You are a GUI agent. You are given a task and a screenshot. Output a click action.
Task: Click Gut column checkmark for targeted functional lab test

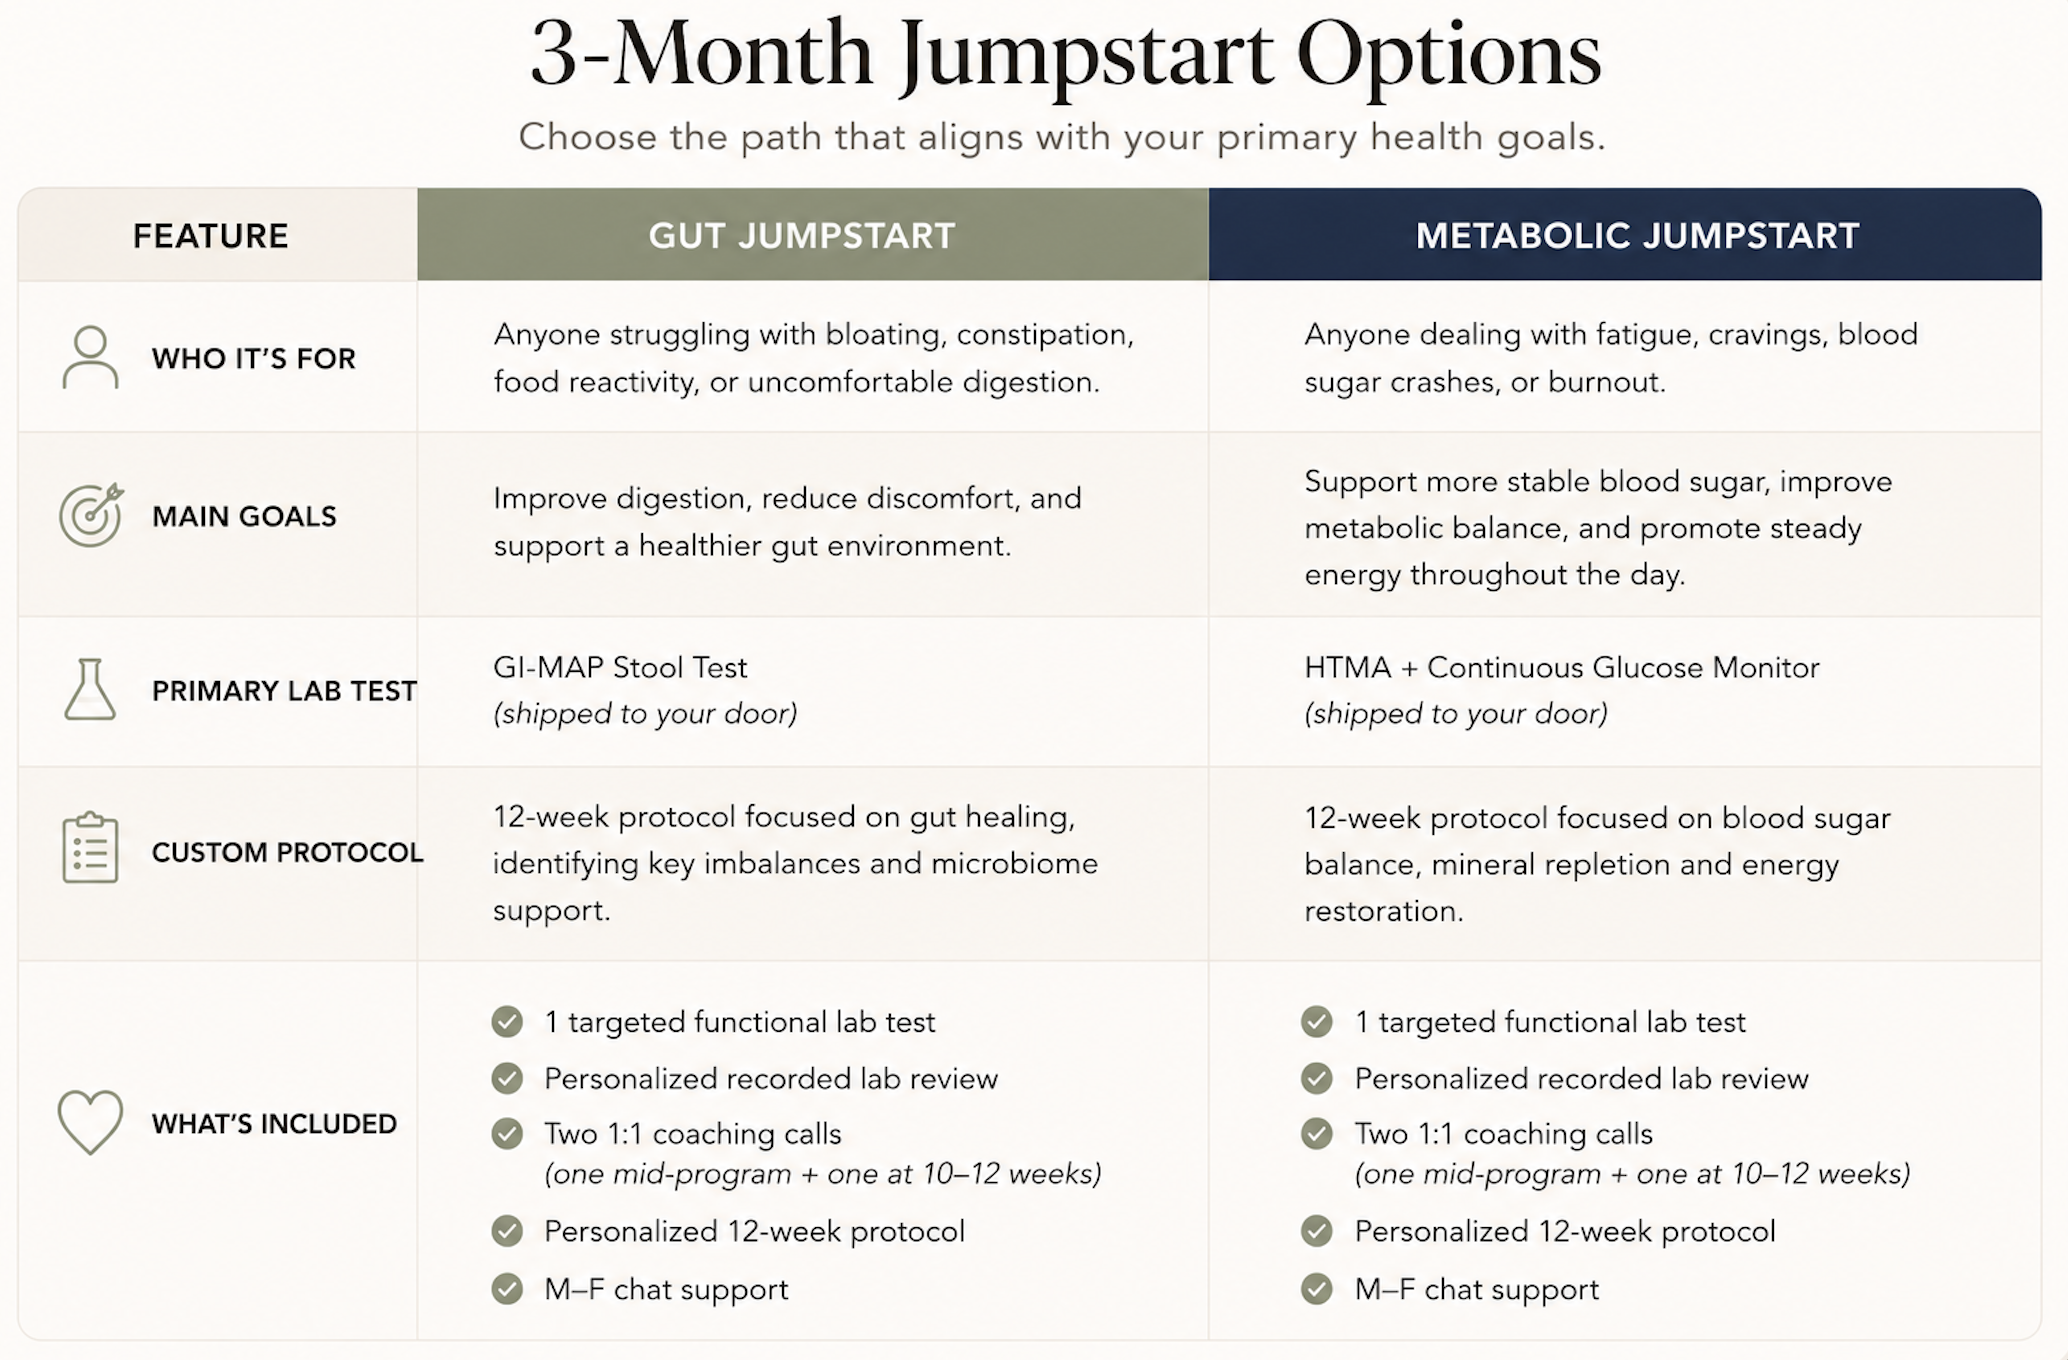pos(507,1021)
